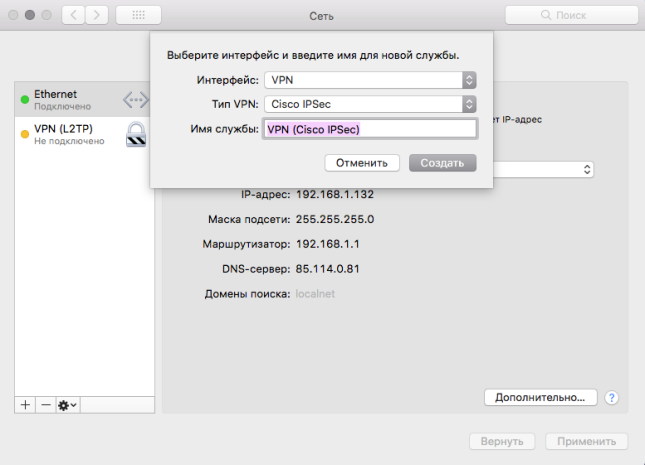Open the Интерфейс dropdown
Viewport: 645px width, 465px height.
[x=370, y=80]
